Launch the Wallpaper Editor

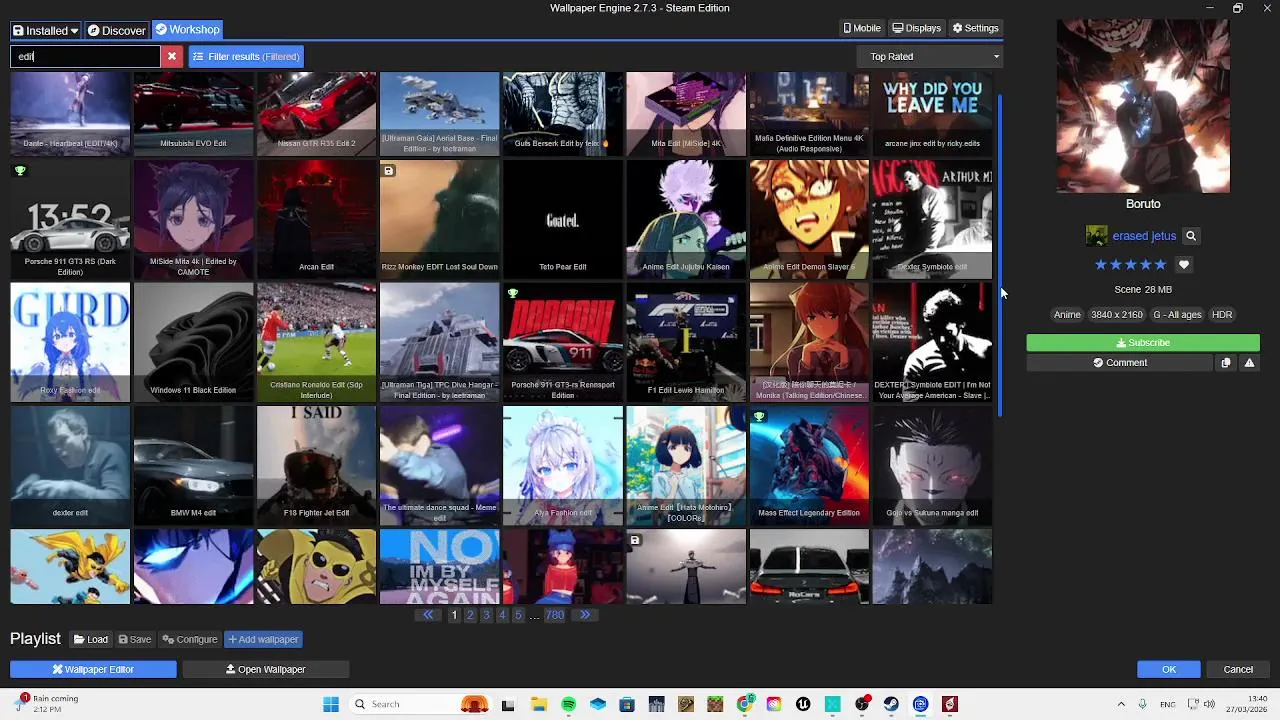coord(93,669)
